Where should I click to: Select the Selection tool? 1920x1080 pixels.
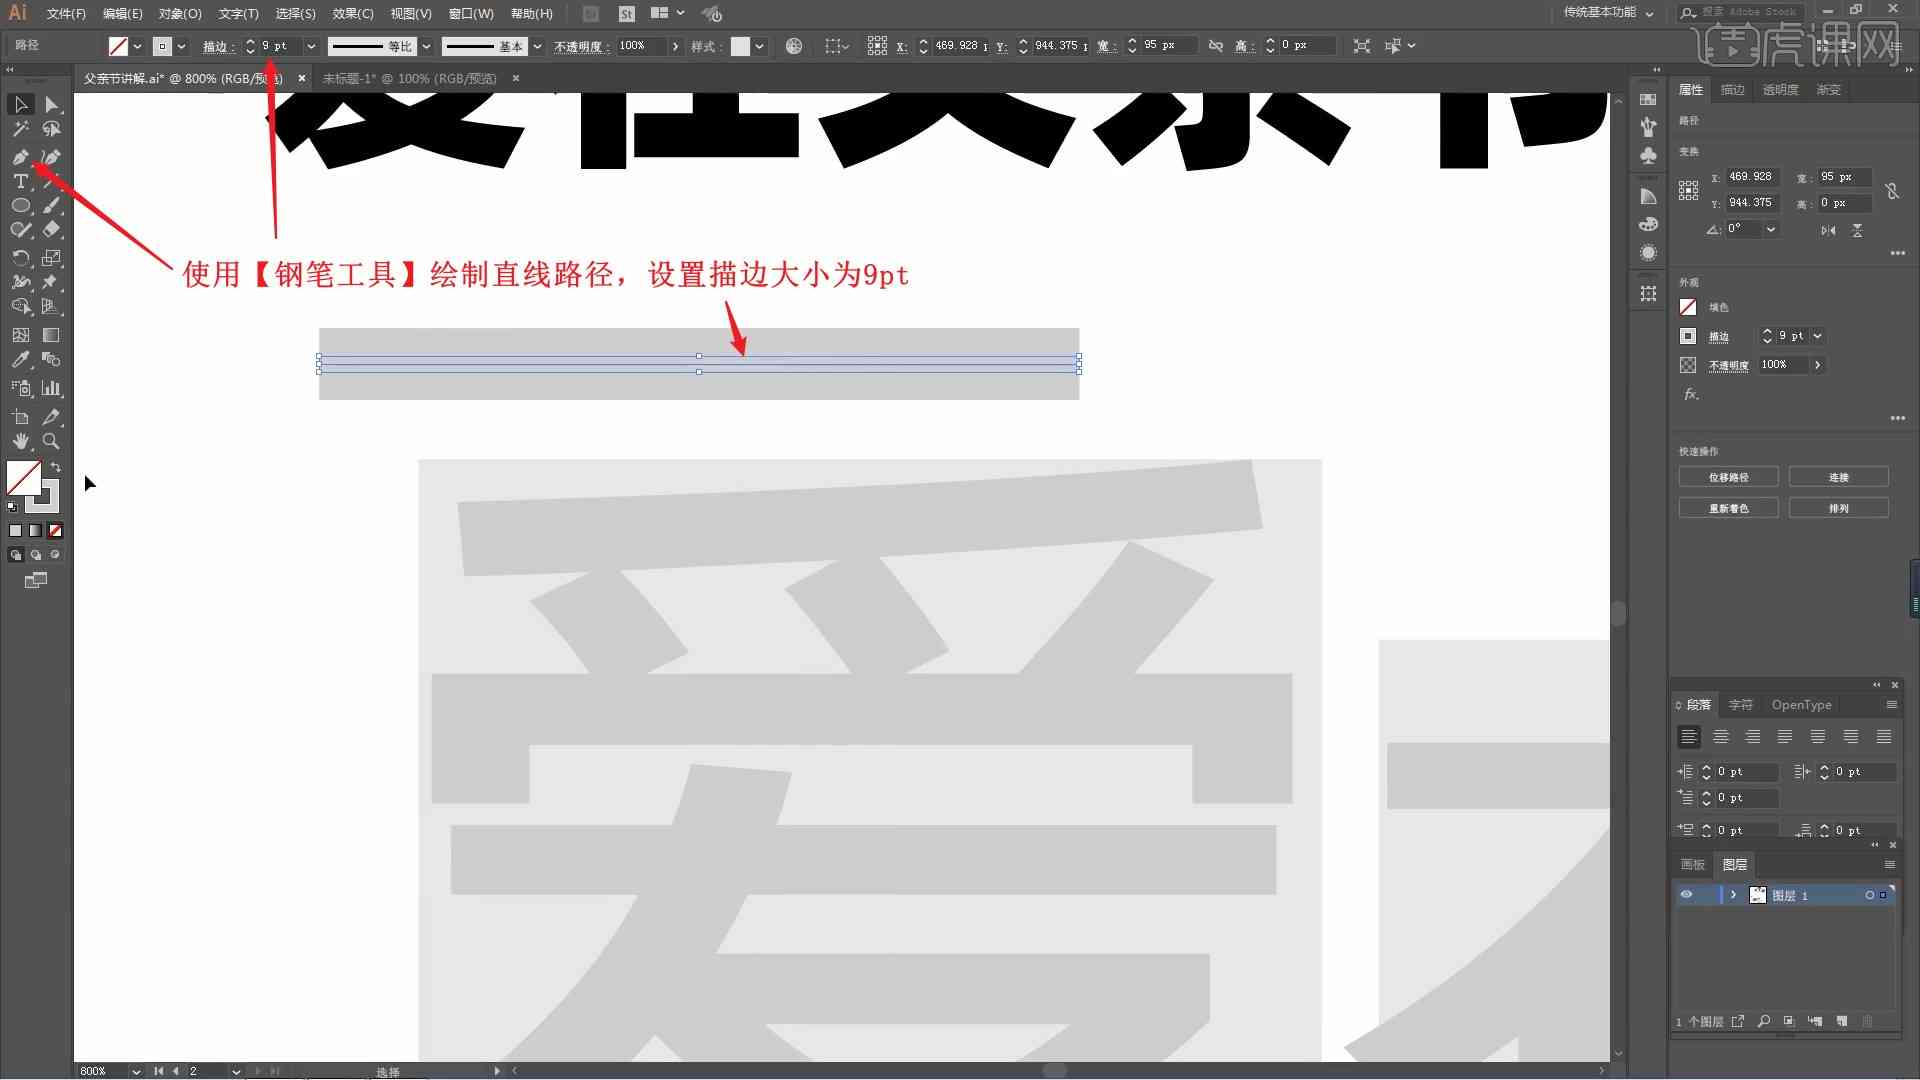18,104
